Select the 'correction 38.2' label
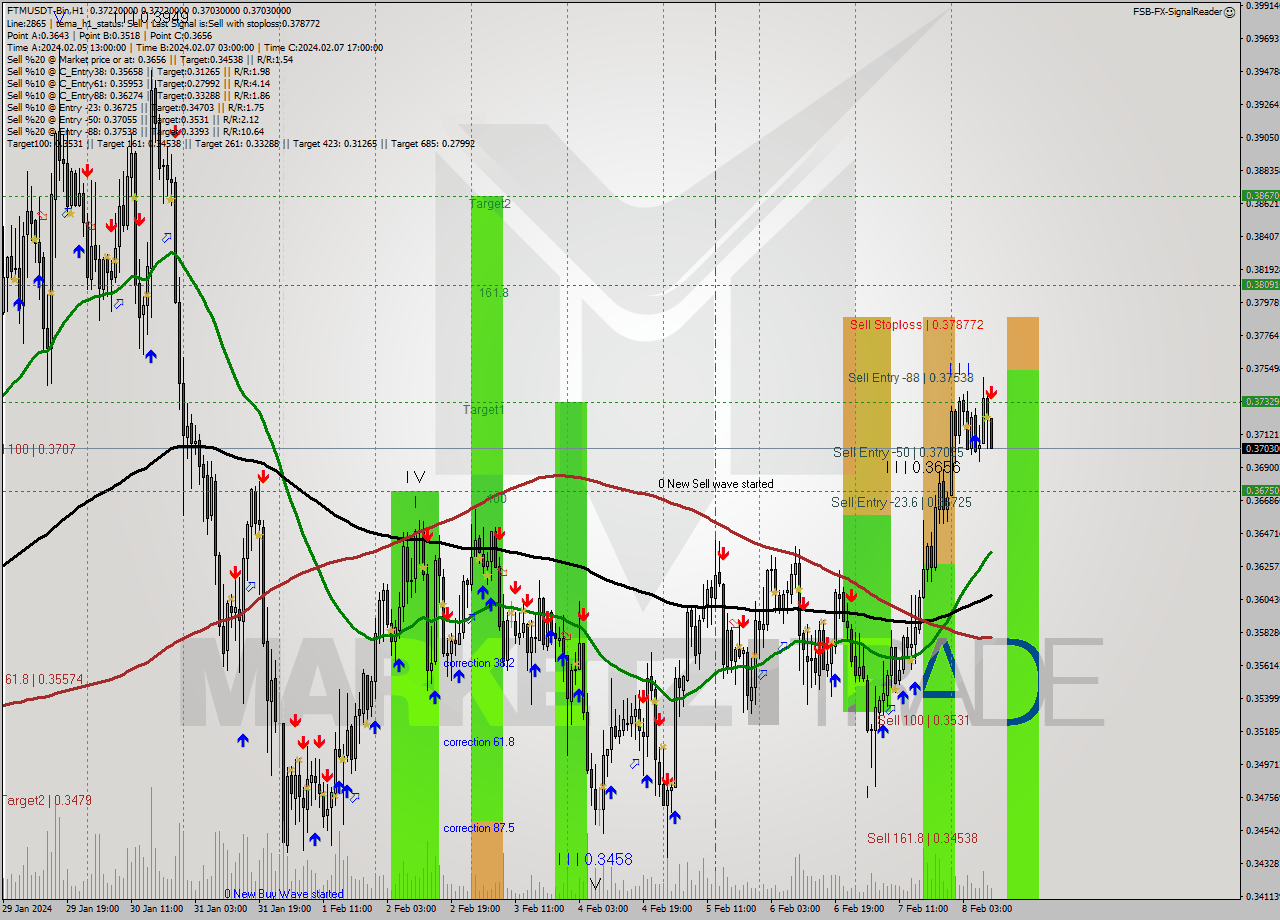The image size is (1280, 920). click(x=479, y=663)
